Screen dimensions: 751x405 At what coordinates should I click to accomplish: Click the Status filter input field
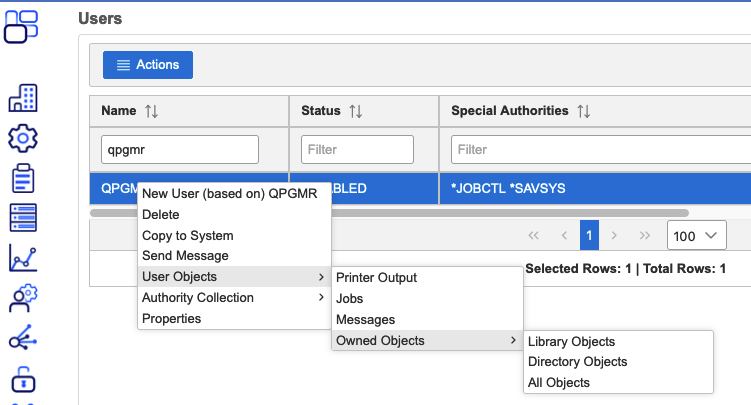point(357,150)
